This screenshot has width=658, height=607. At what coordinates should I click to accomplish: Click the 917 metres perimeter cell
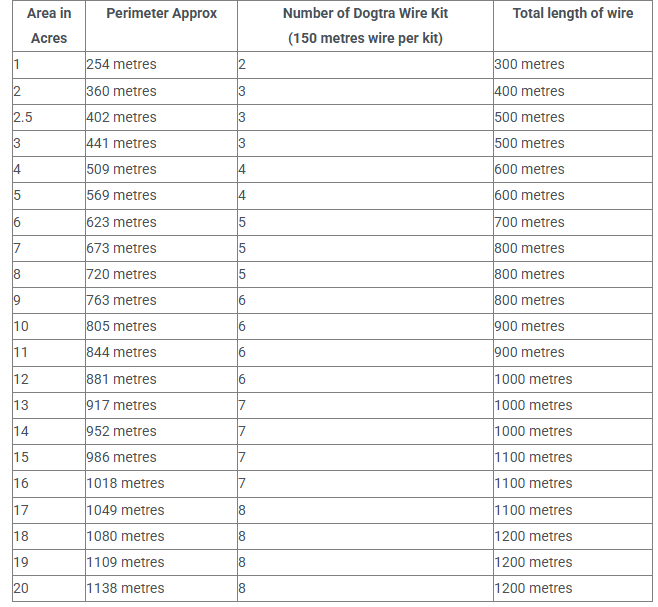(x=122, y=405)
